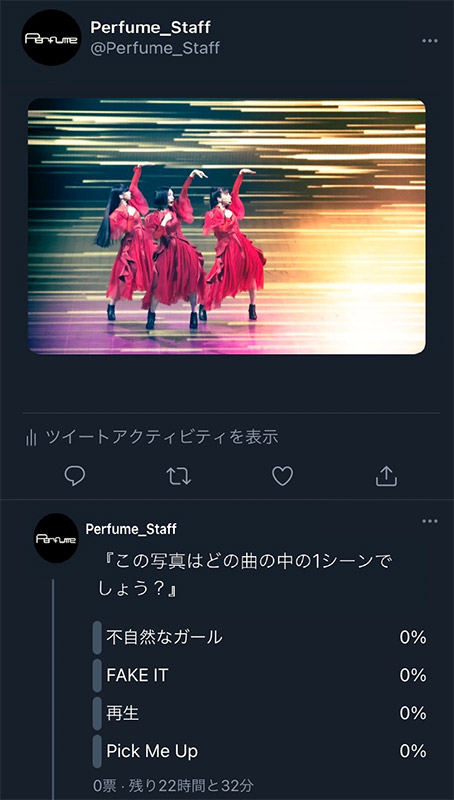
Task: Open more options on top tweet
Action: (430, 41)
